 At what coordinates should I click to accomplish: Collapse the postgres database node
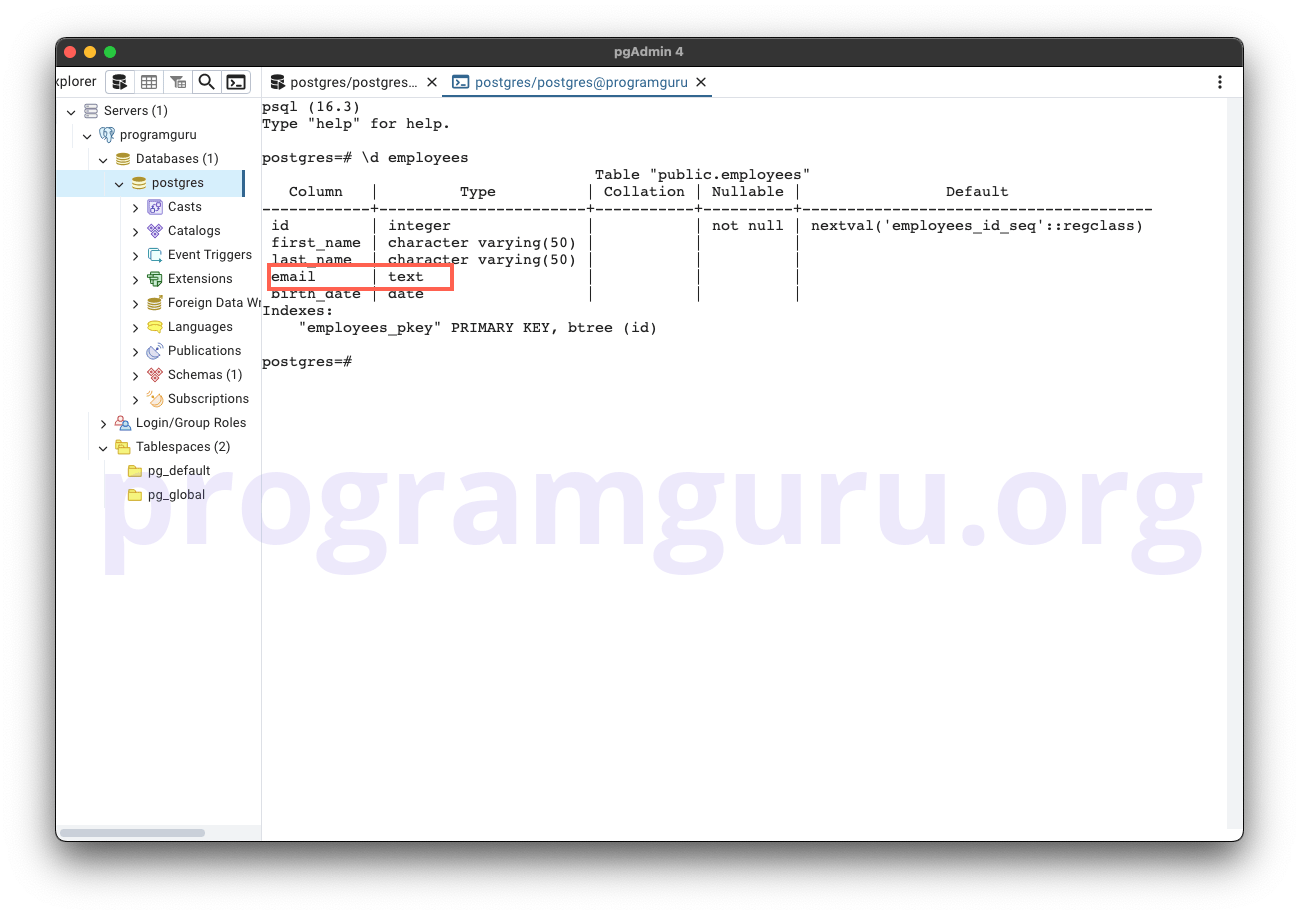click(119, 182)
